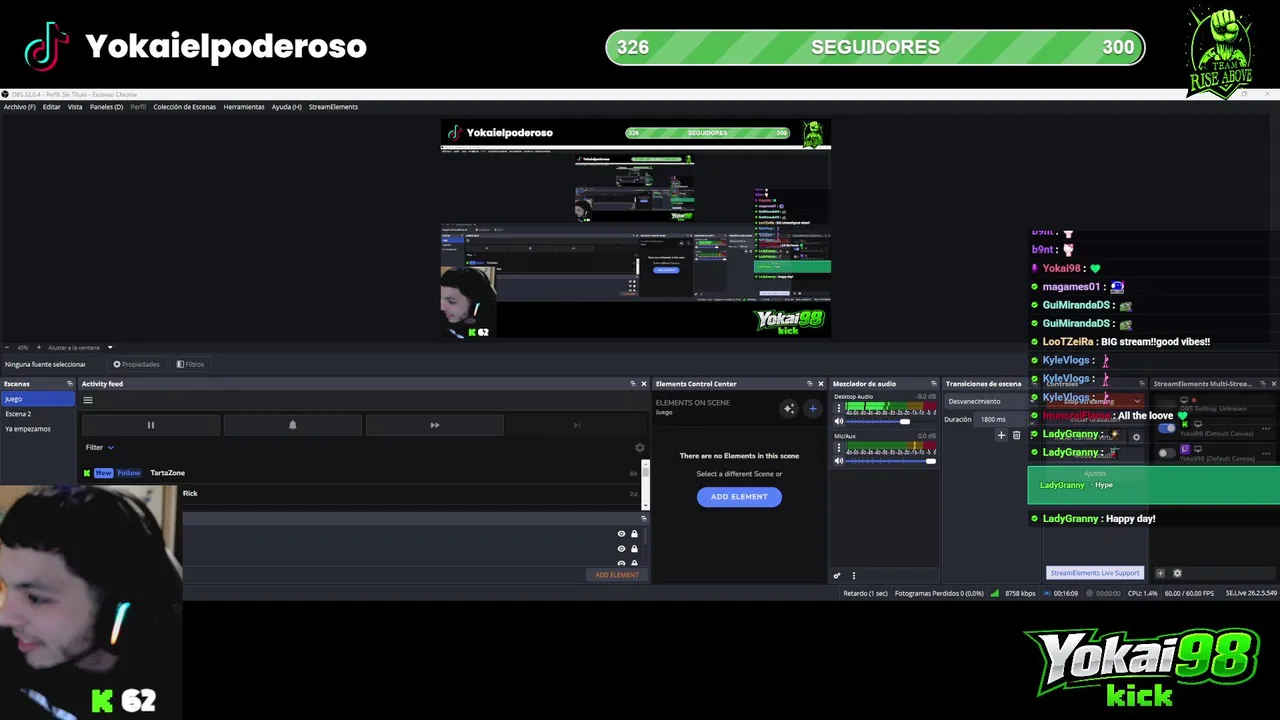Toggle the Twitch Yokai98 stream switch

click(x=1166, y=453)
